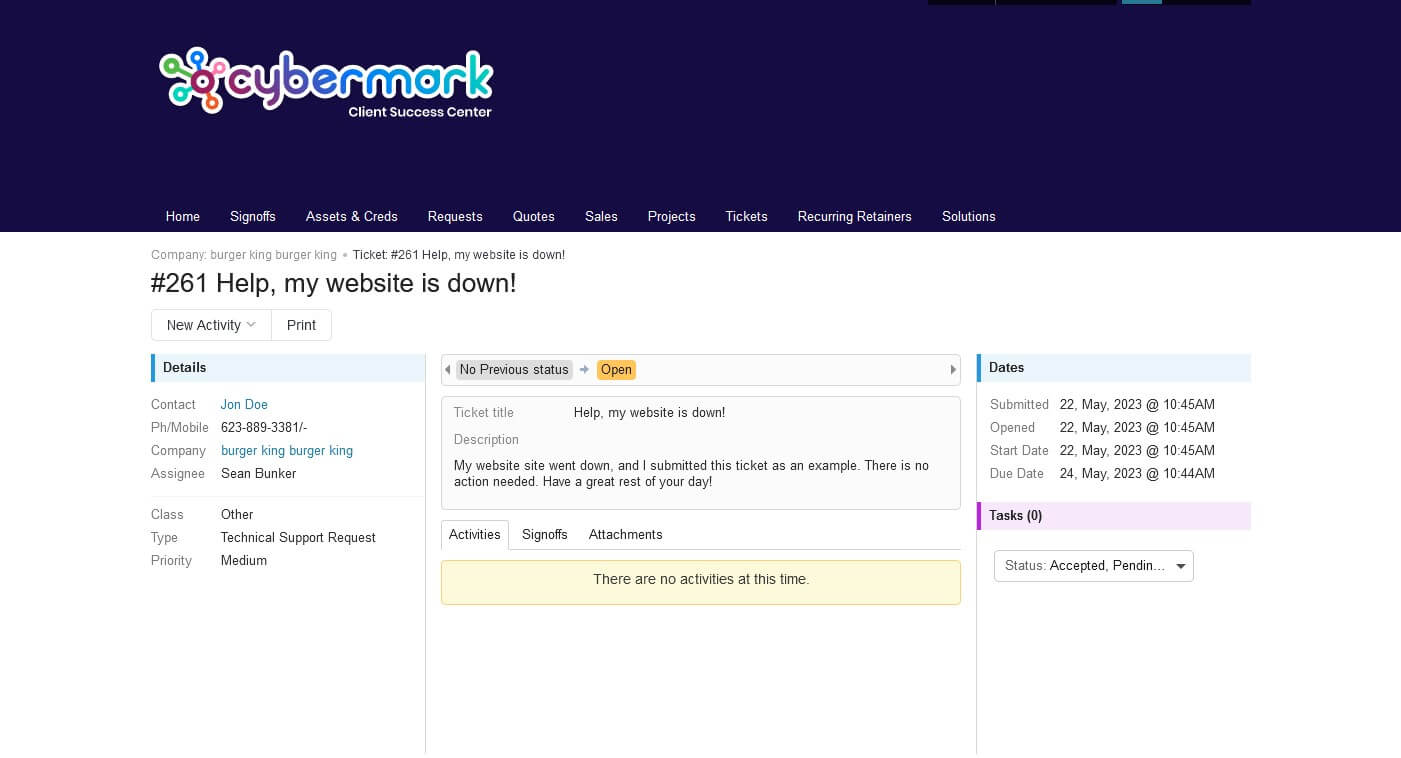Open contact Jon Doe link
The height and width of the screenshot is (758, 1401).
244,405
